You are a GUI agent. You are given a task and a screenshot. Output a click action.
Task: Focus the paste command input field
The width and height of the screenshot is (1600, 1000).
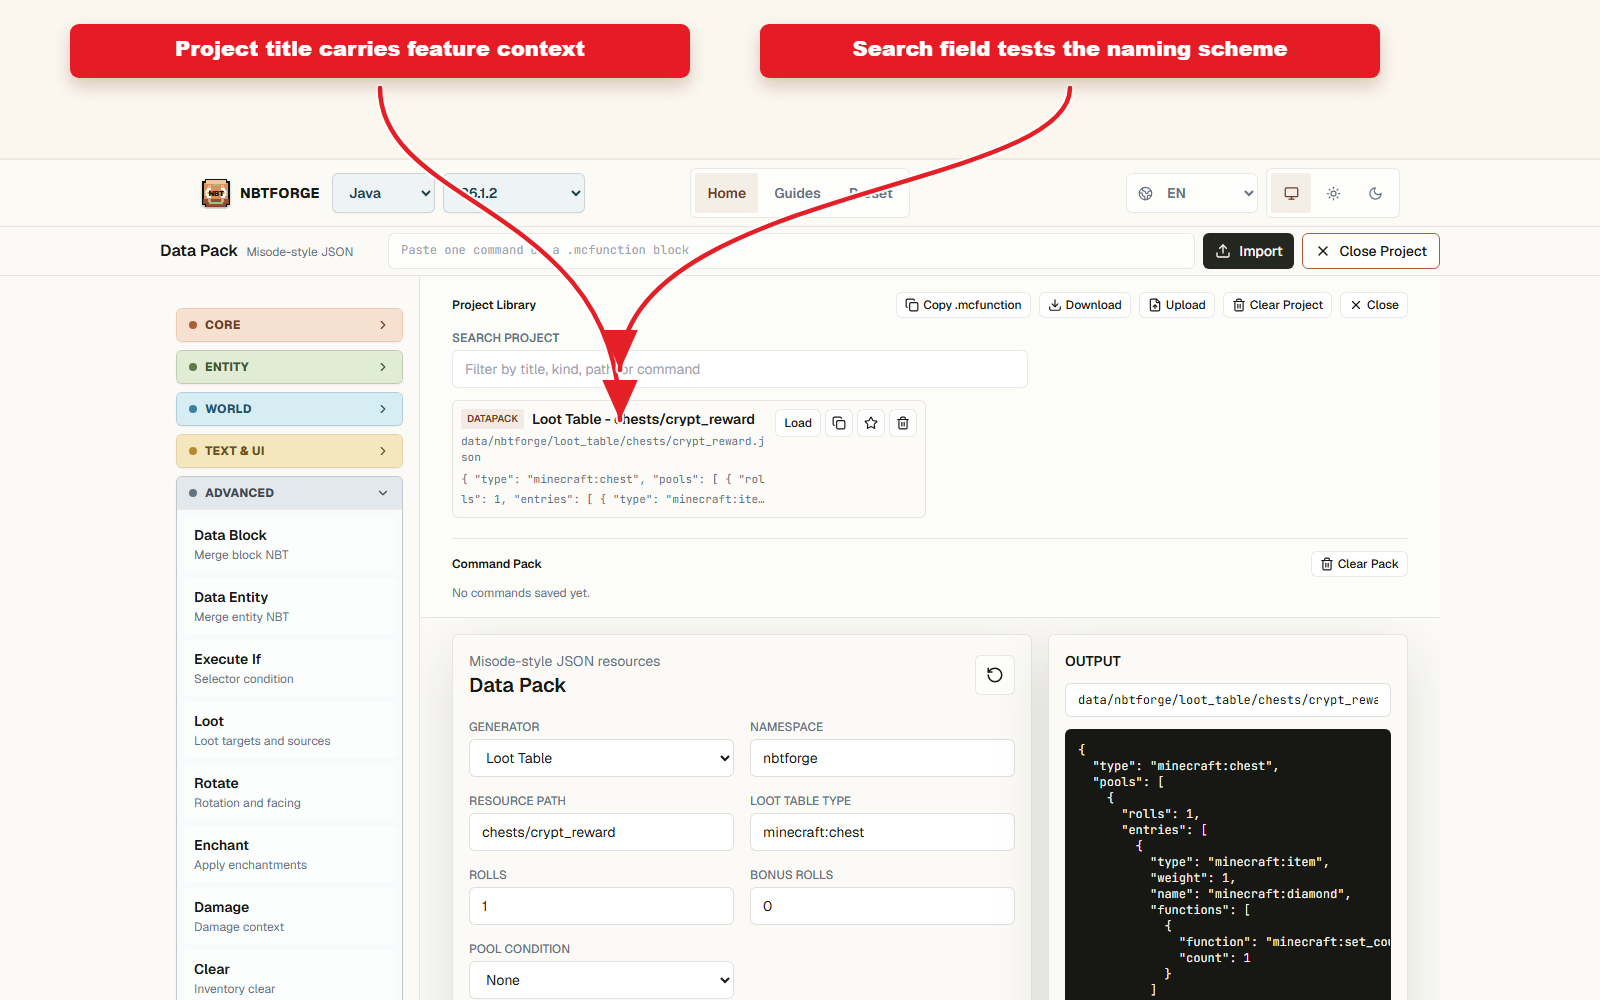[791, 251]
